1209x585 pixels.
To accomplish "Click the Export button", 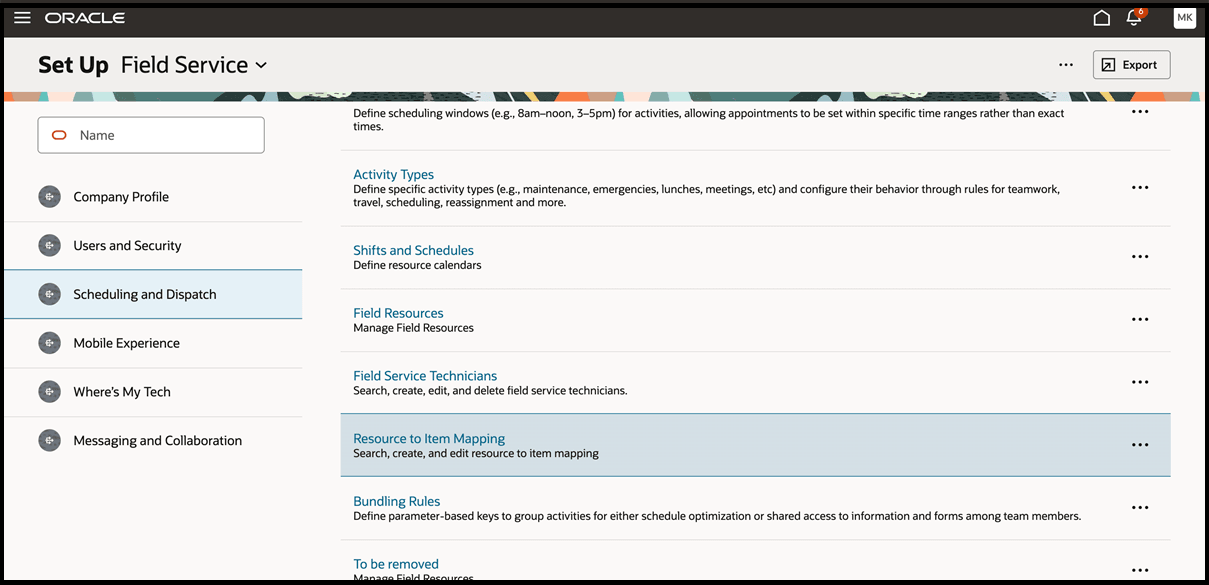I will coord(1131,65).
